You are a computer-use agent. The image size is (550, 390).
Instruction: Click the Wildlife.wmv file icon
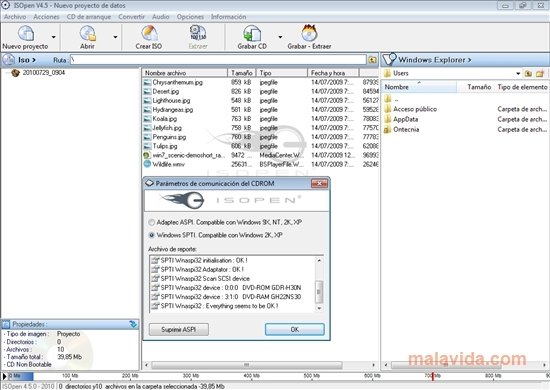[147, 164]
